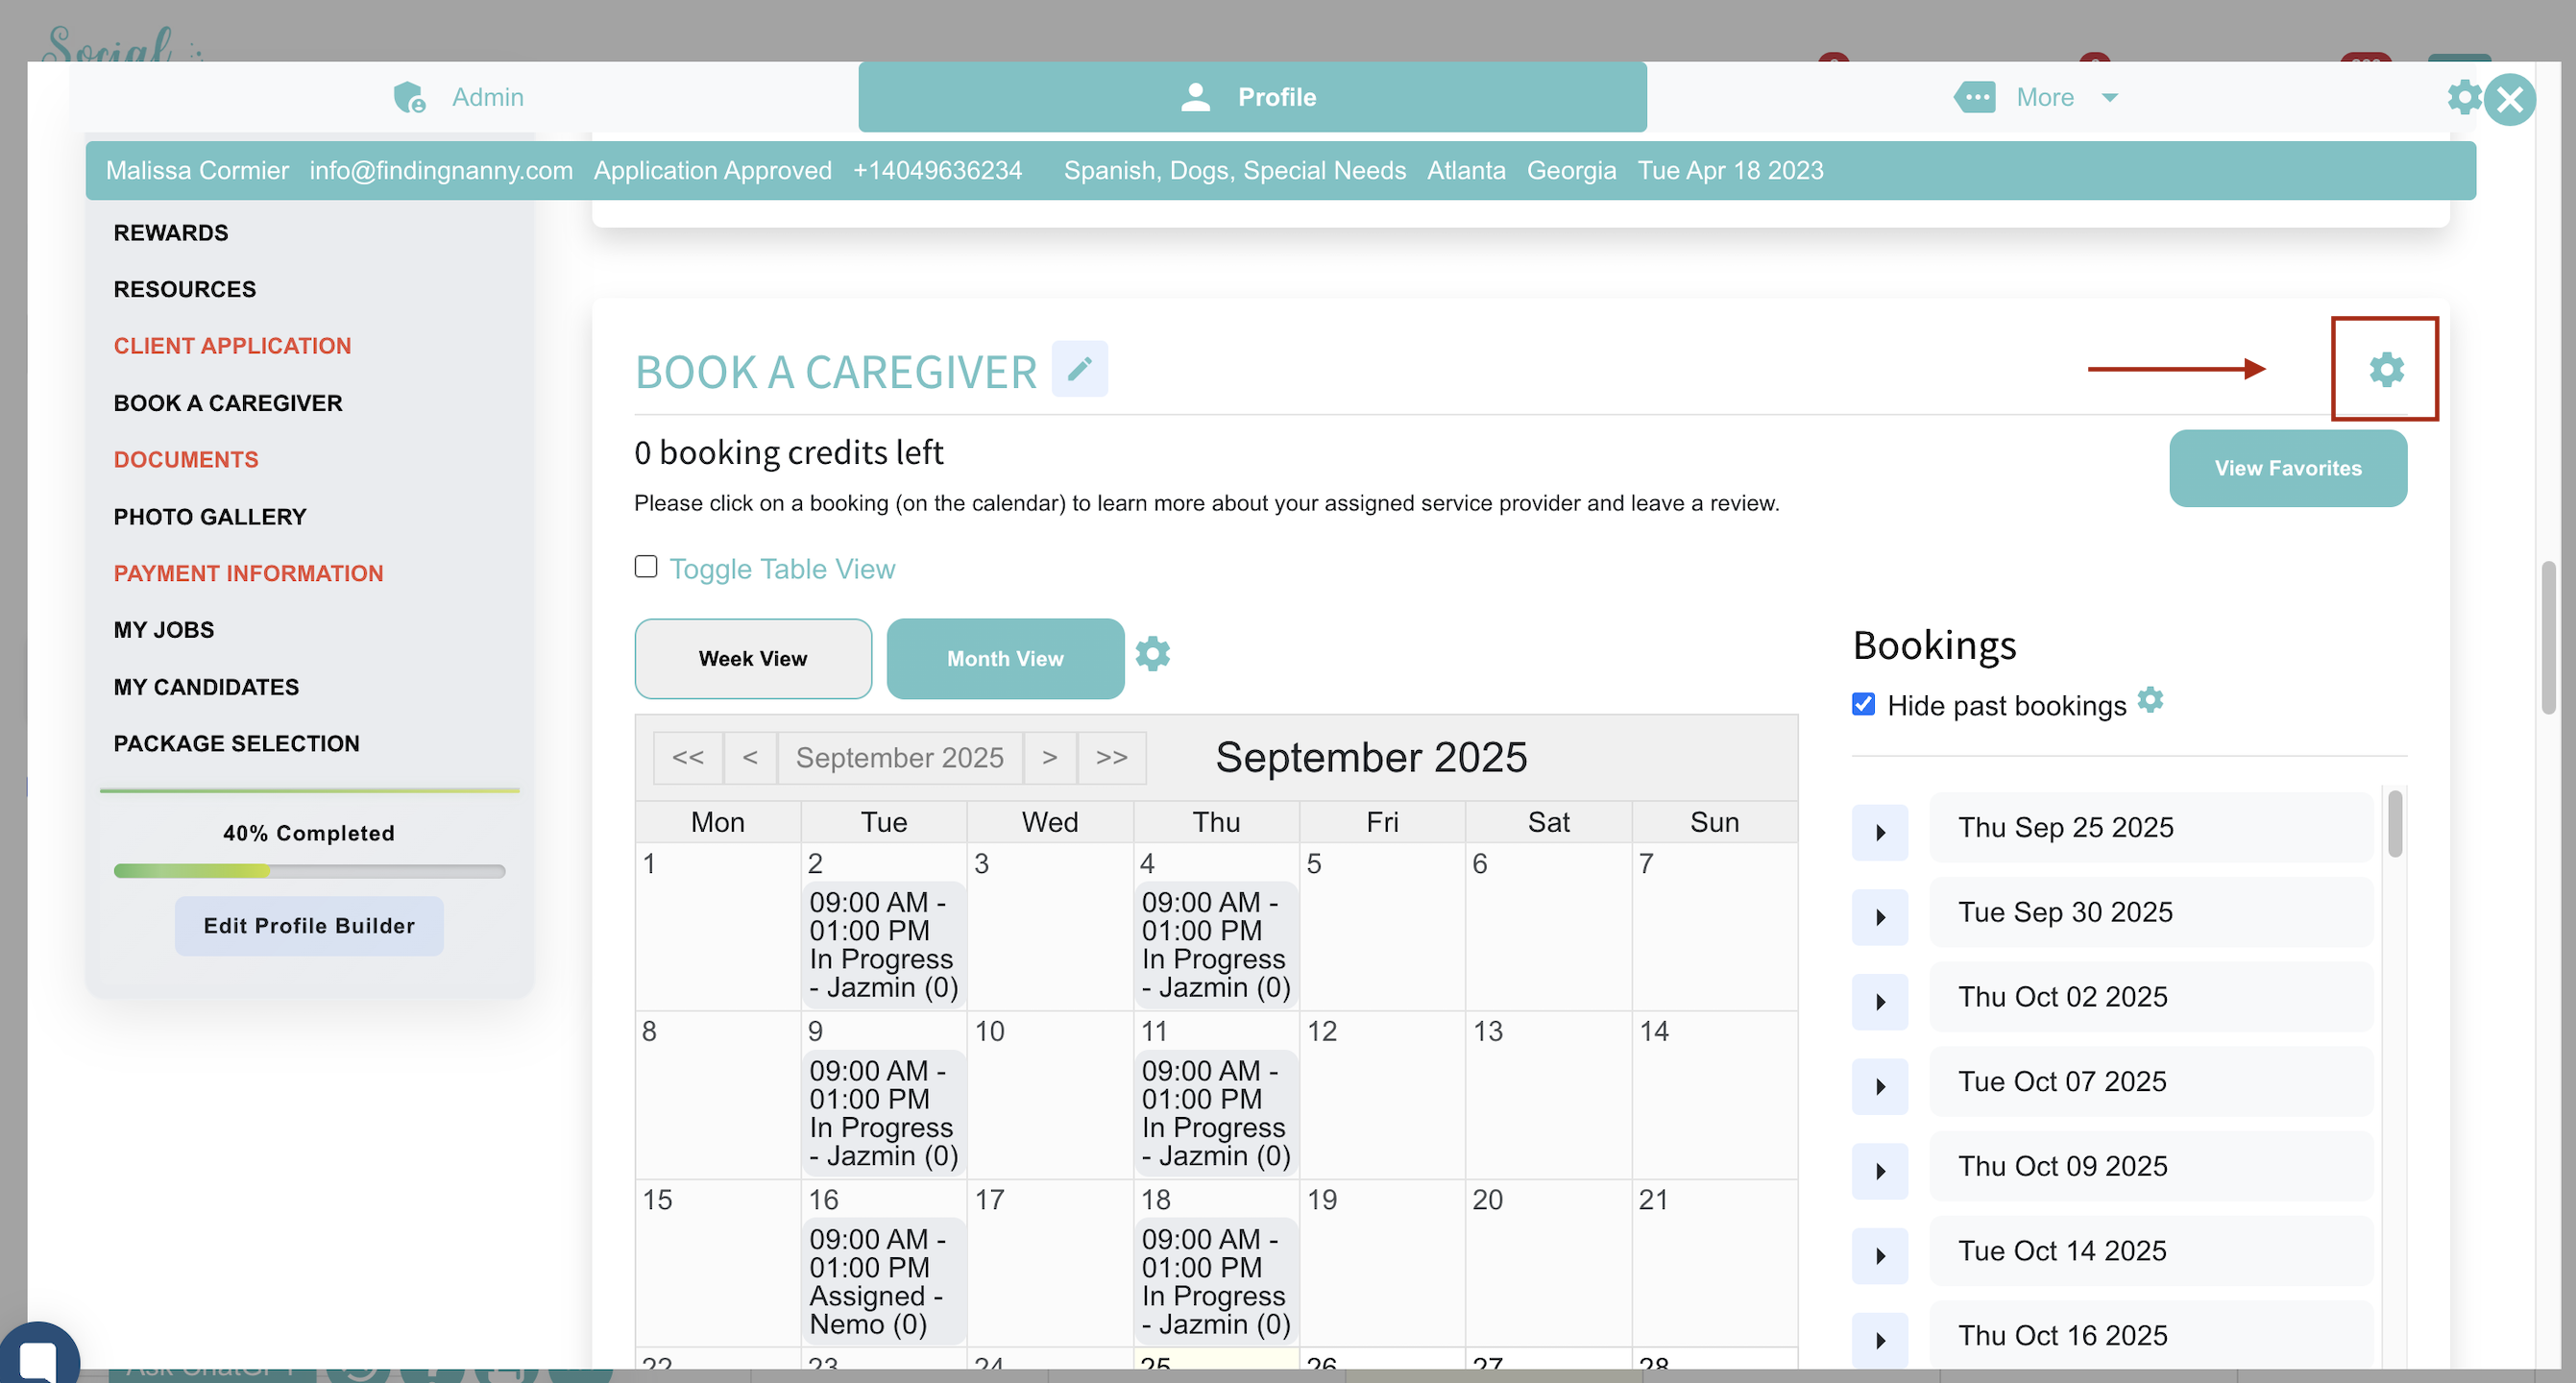Screen dimensions: 2576x1383
Task: Open the highlighted gear settings in Book A Caregiver header
Action: point(2386,369)
